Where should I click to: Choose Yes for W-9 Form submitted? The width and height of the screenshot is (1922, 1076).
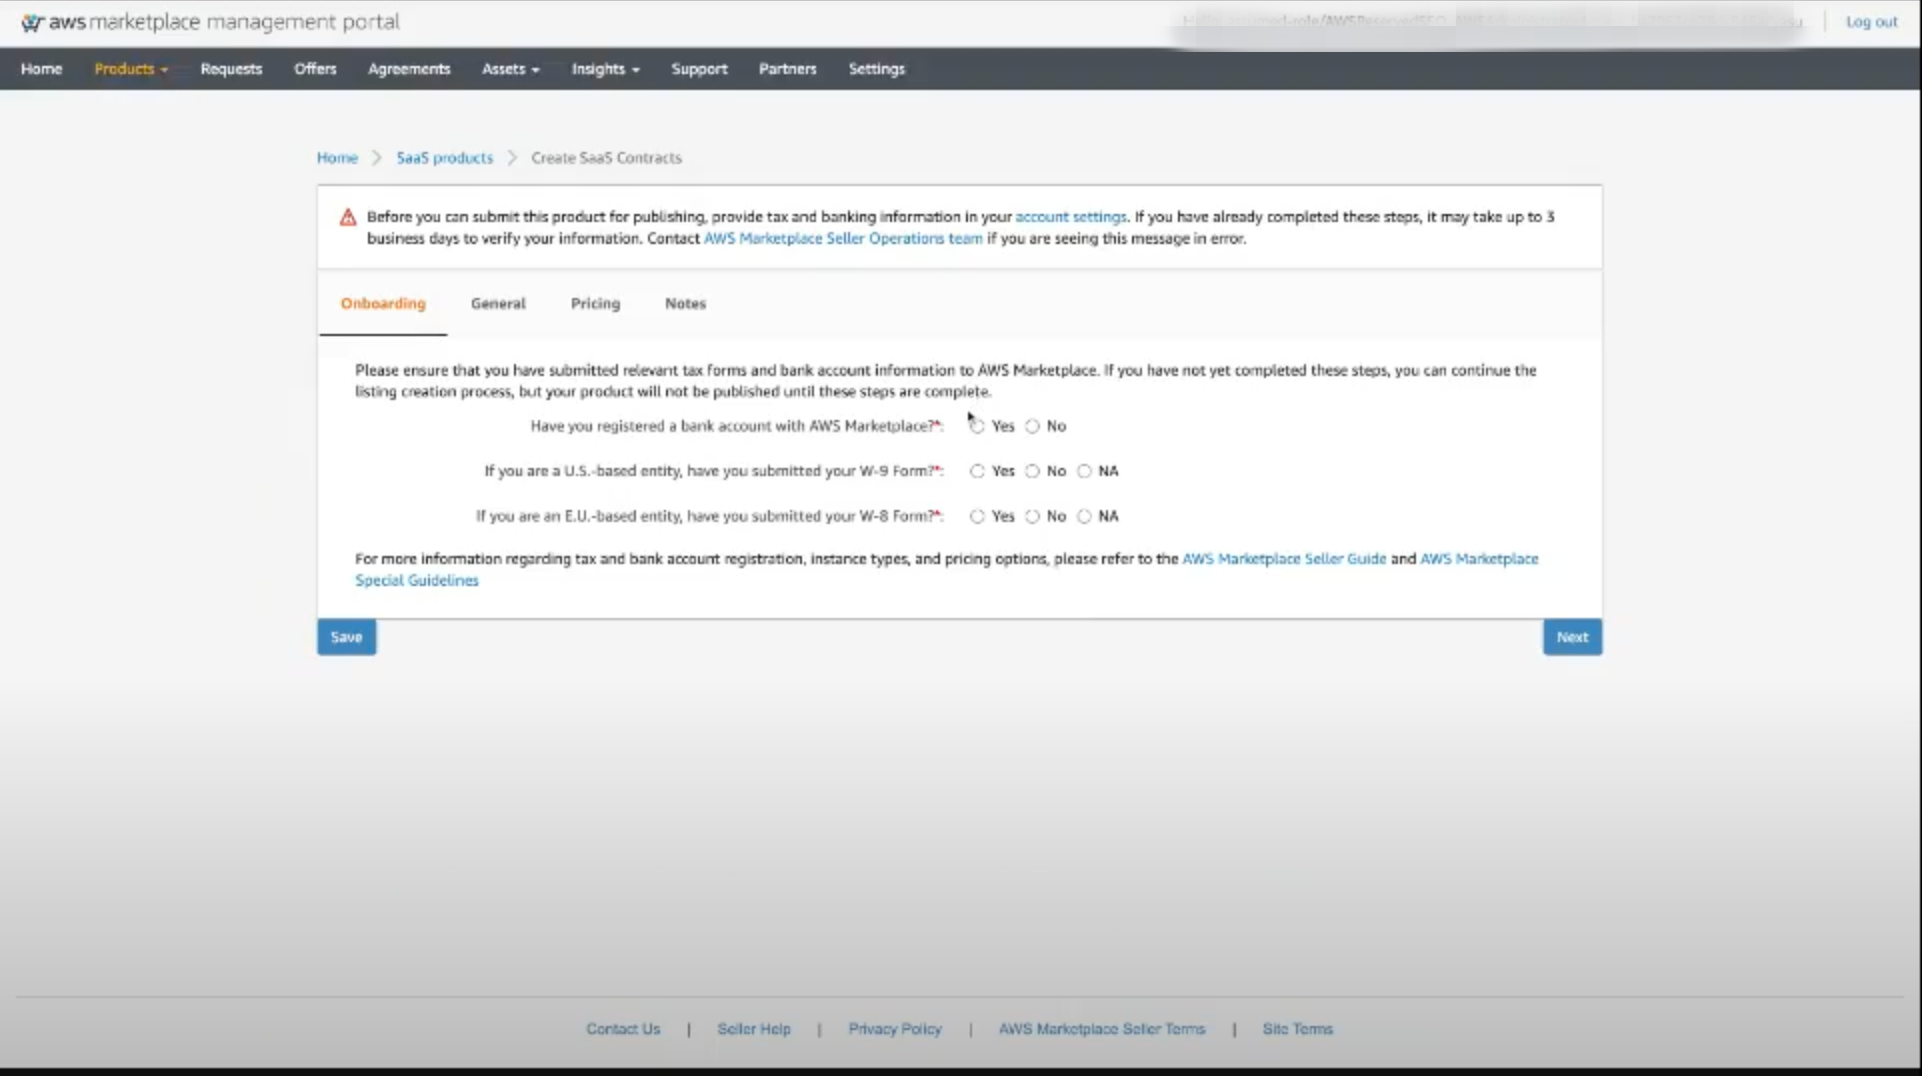(977, 471)
